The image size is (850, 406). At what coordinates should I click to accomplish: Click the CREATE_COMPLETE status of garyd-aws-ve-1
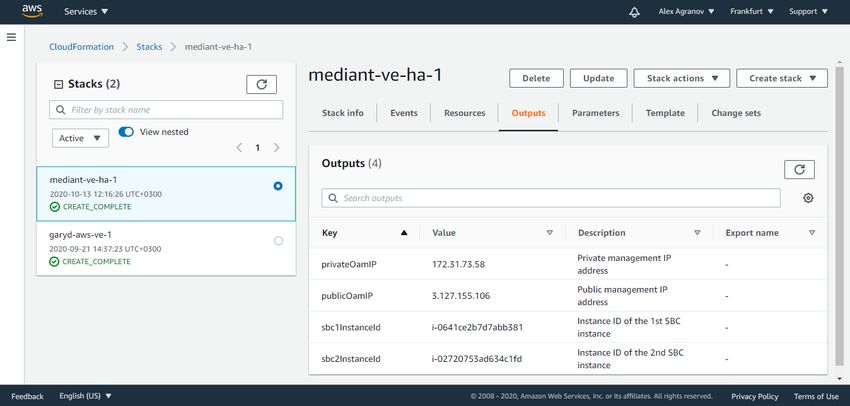pos(91,261)
